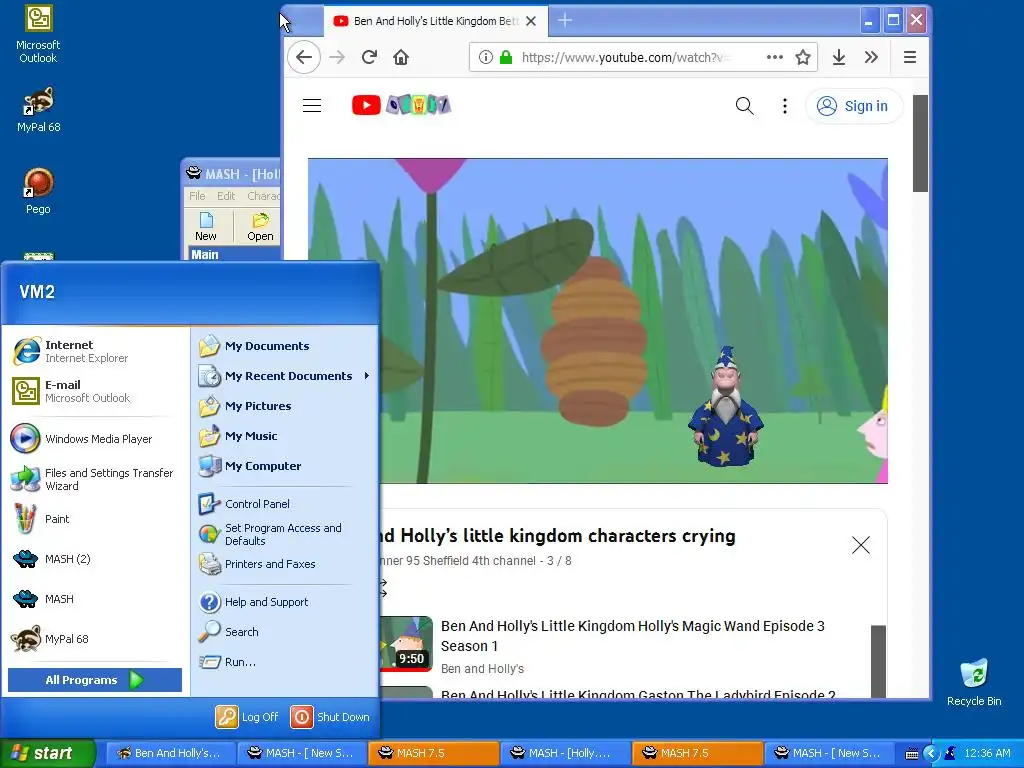Screen dimensions: 1024x768
Task: Open Pego desktop shortcut
Action: (x=38, y=191)
